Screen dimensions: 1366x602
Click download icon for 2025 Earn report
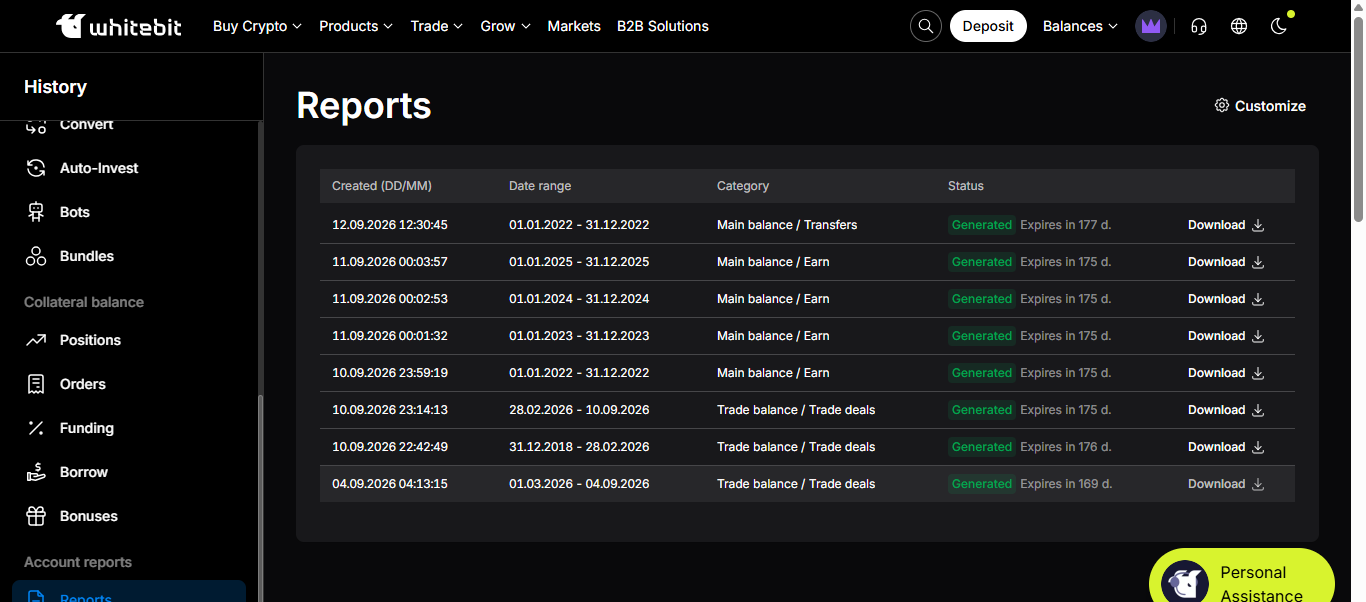pos(1258,262)
